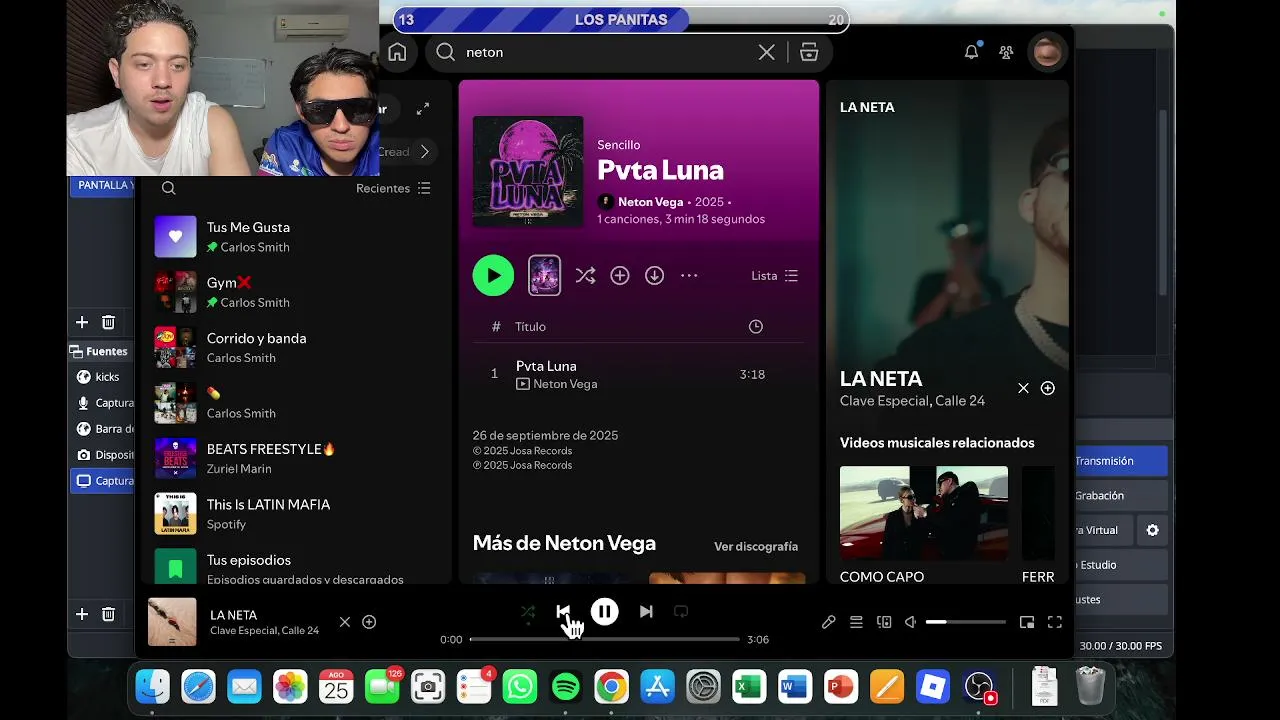Click LA NETA title in side panel
Viewport: 1280px width, 720px height.
coord(881,379)
